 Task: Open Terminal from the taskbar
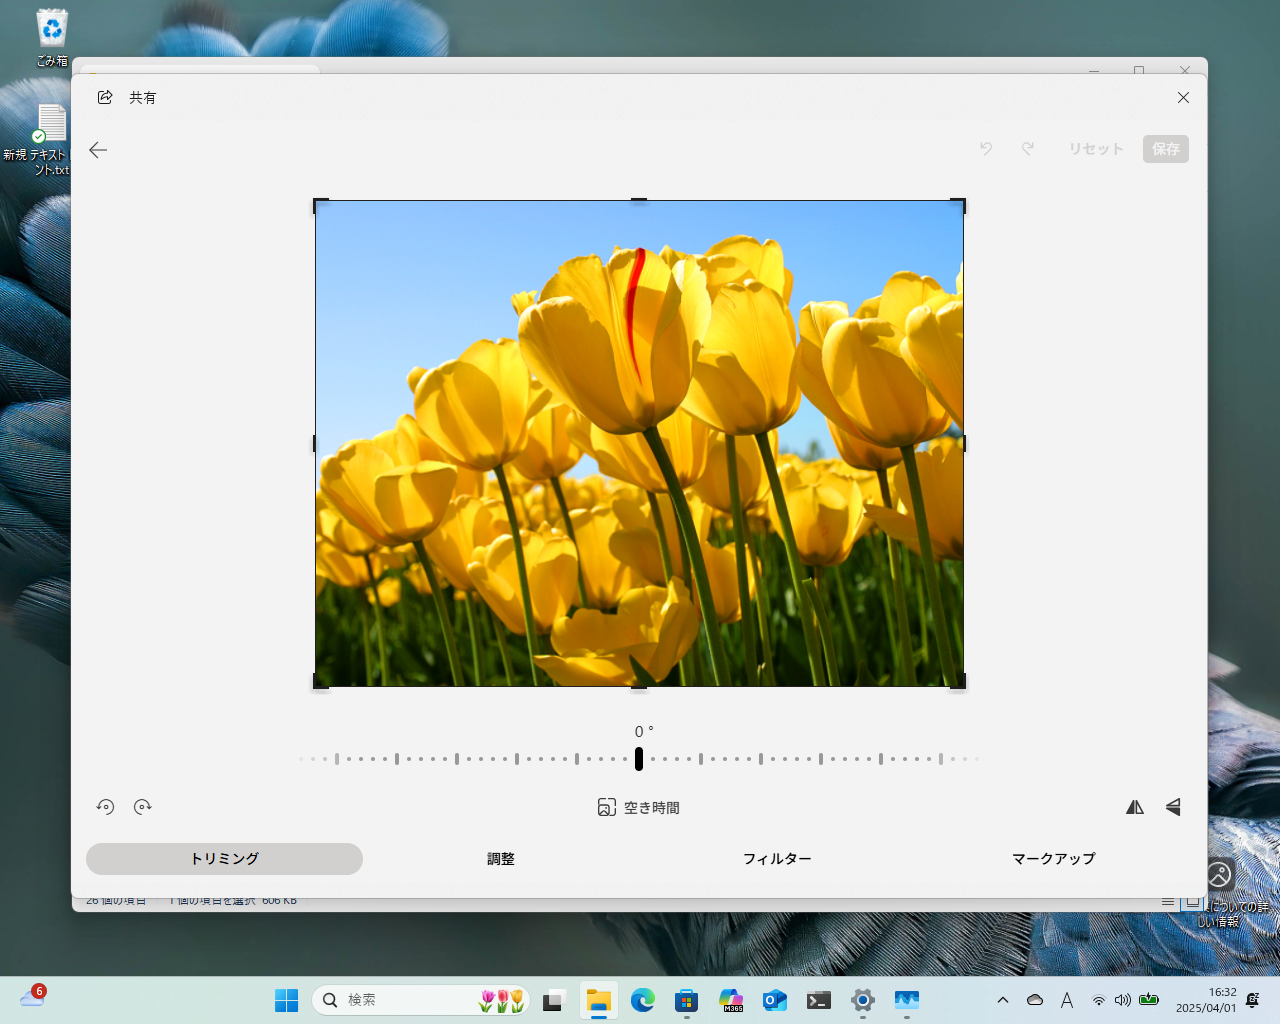(x=819, y=1000)
